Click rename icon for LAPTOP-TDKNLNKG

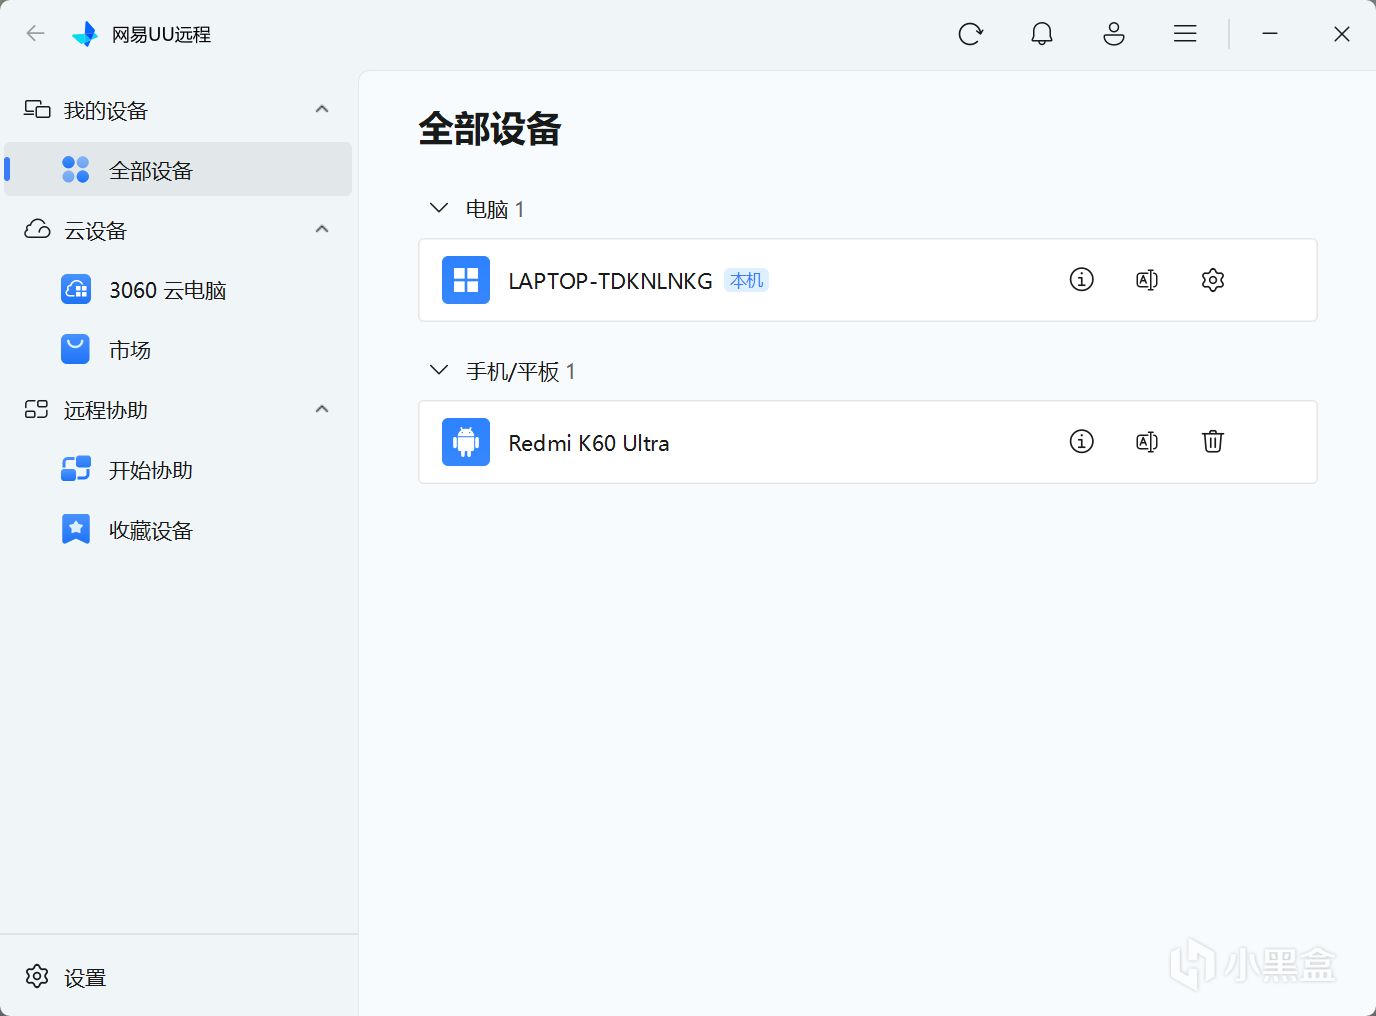pyautogui.click(x=1147, y=280)
